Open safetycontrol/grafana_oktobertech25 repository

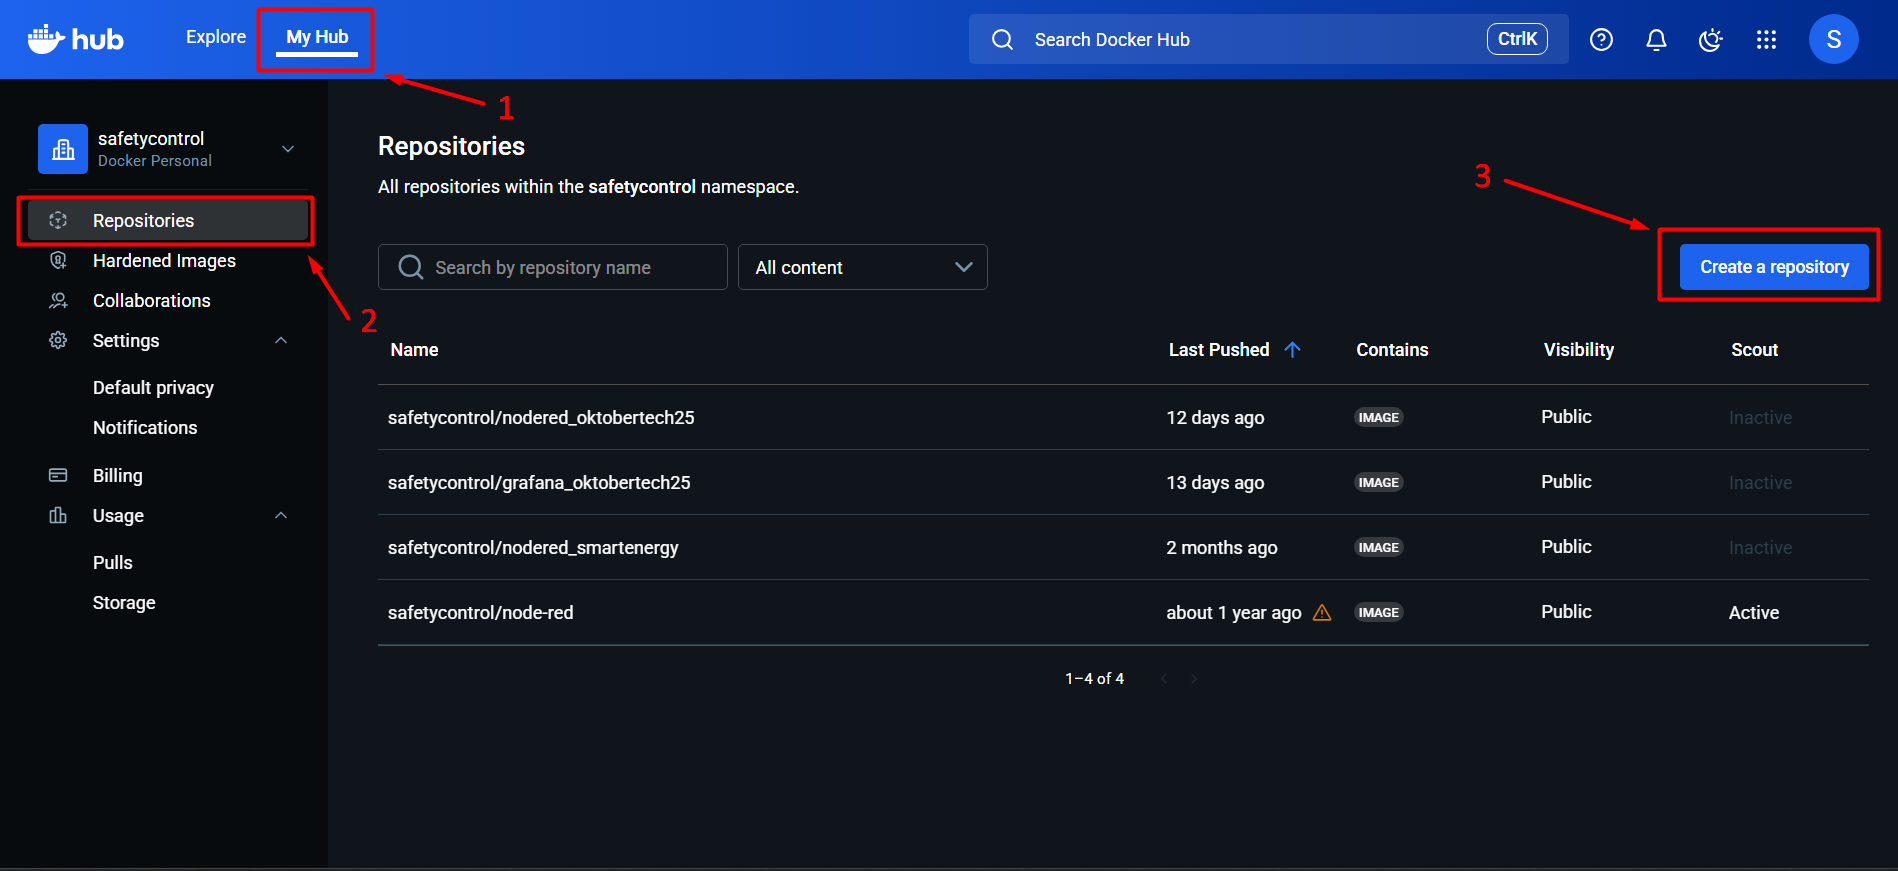[x=539, y=483]
